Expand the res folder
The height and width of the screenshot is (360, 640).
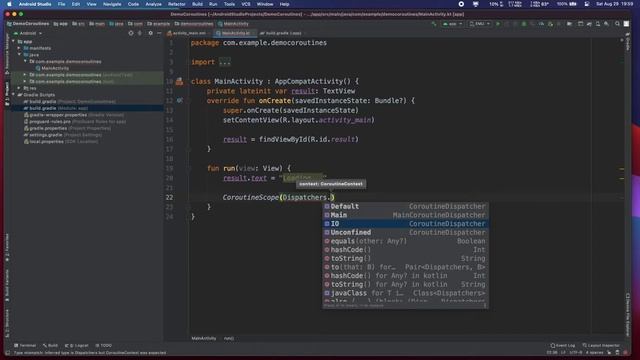pyautogui.click(x=19, y=88)
